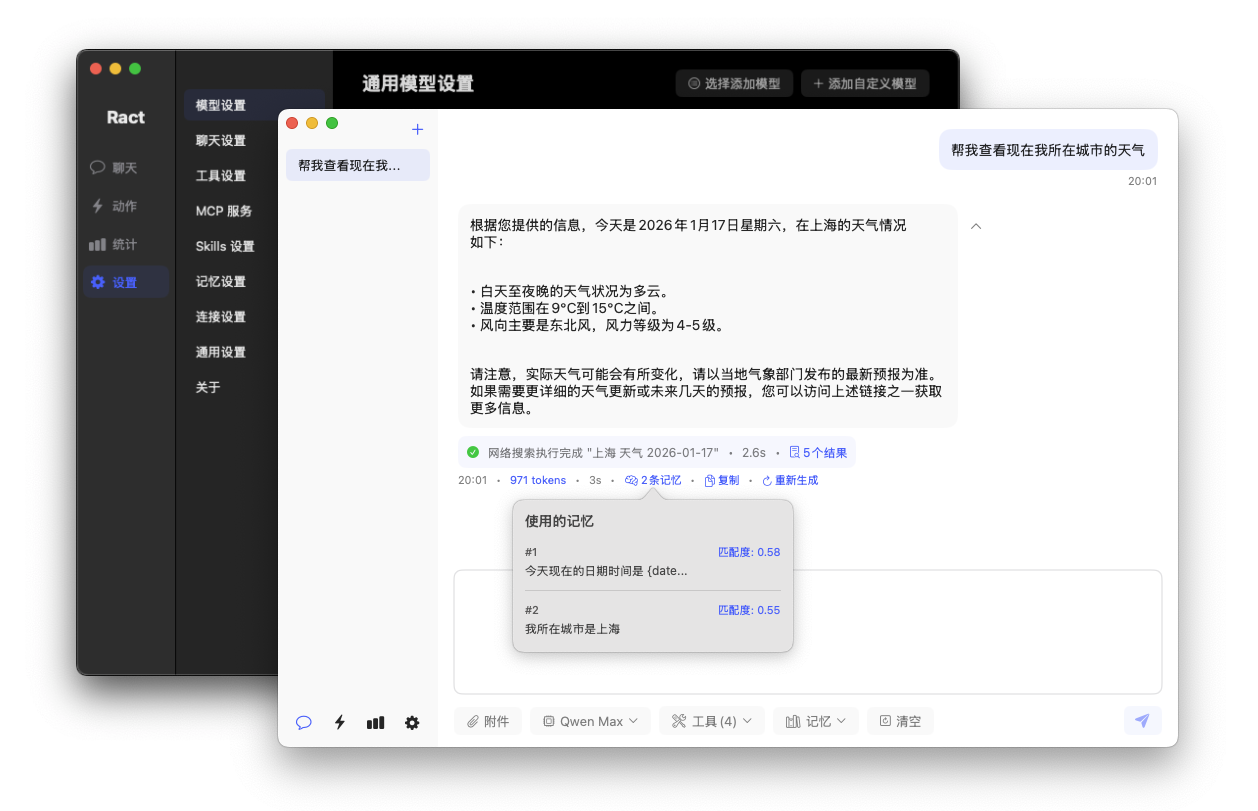
Task: Select Skills 设置 in settings menu
Action: pos(225,246)
